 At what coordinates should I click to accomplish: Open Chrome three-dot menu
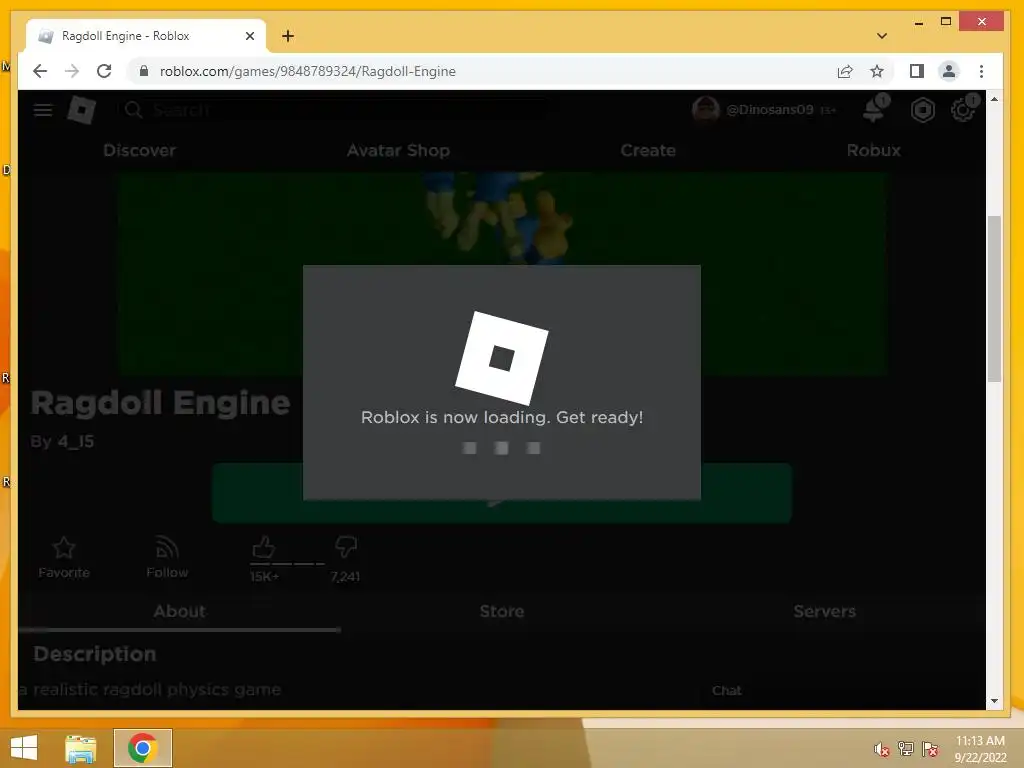coord(981,71)
